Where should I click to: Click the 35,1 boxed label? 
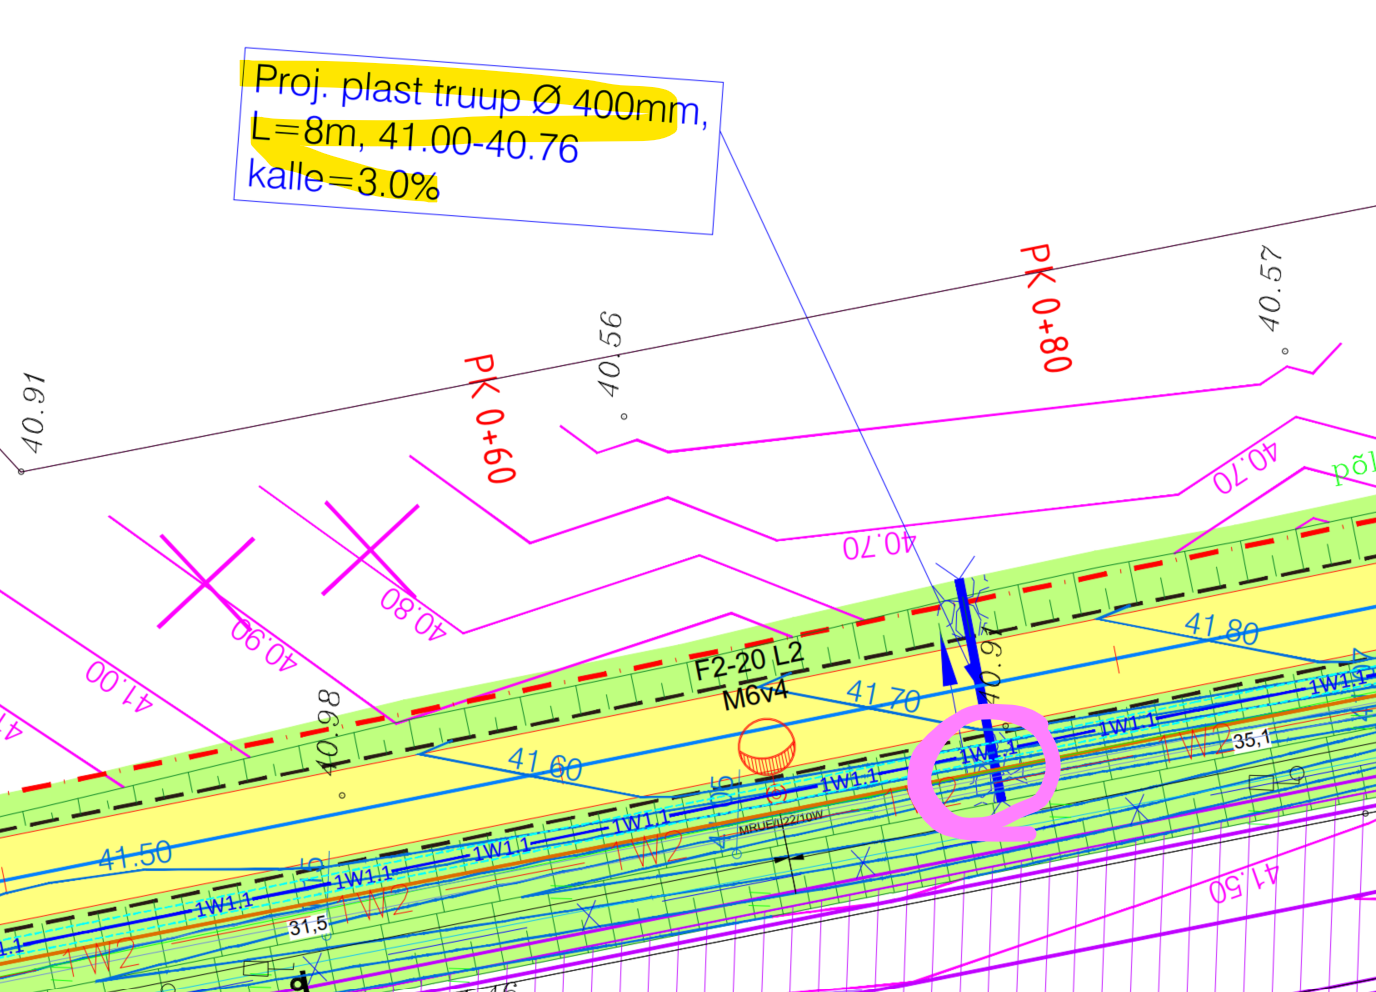(x=1250, y=740)
